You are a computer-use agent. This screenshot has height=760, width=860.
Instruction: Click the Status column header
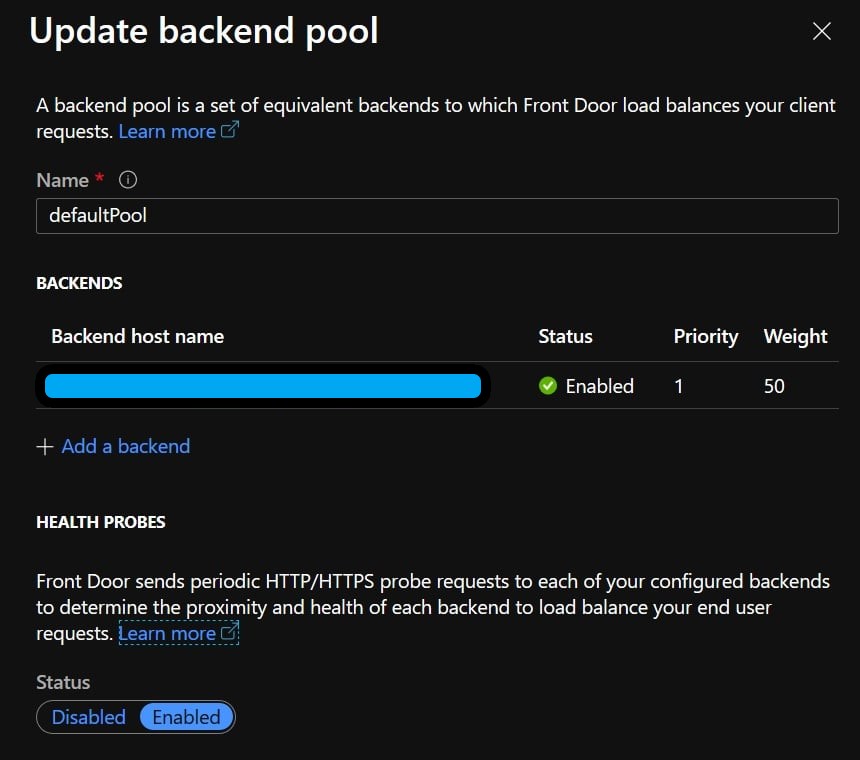tap(565, 336)
